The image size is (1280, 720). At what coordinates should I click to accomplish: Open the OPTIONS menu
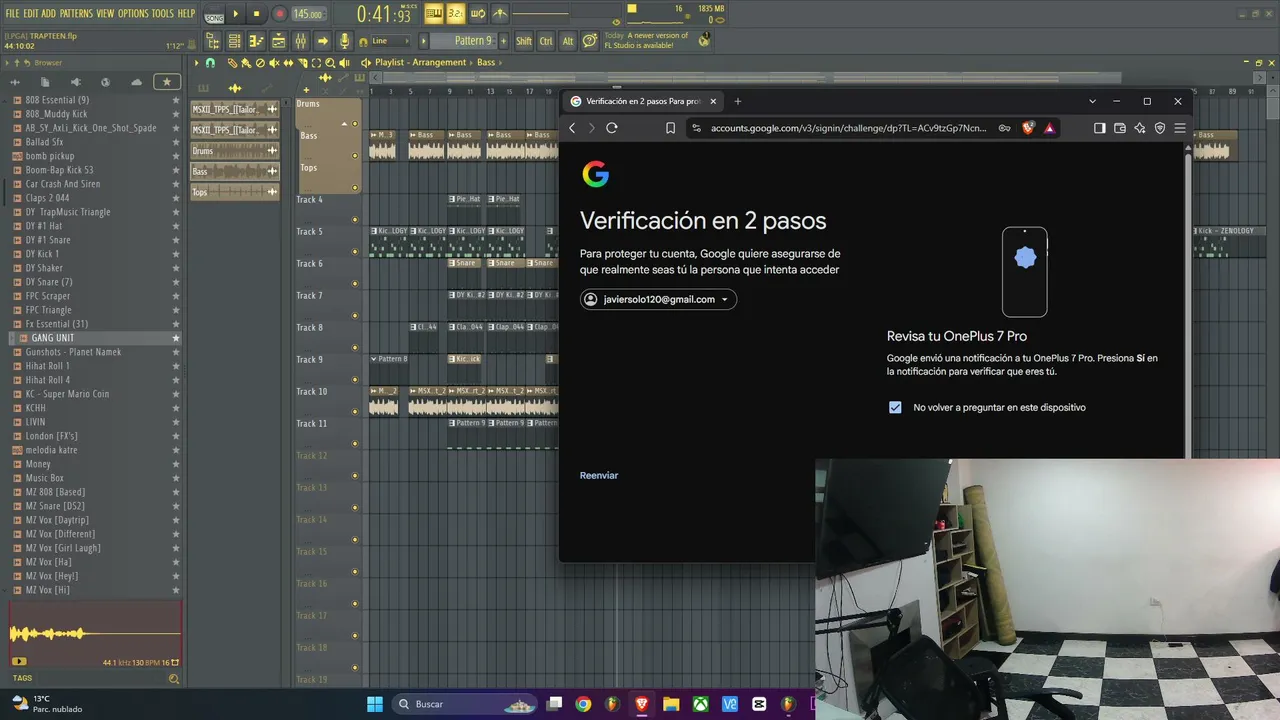tap(133, 14)
